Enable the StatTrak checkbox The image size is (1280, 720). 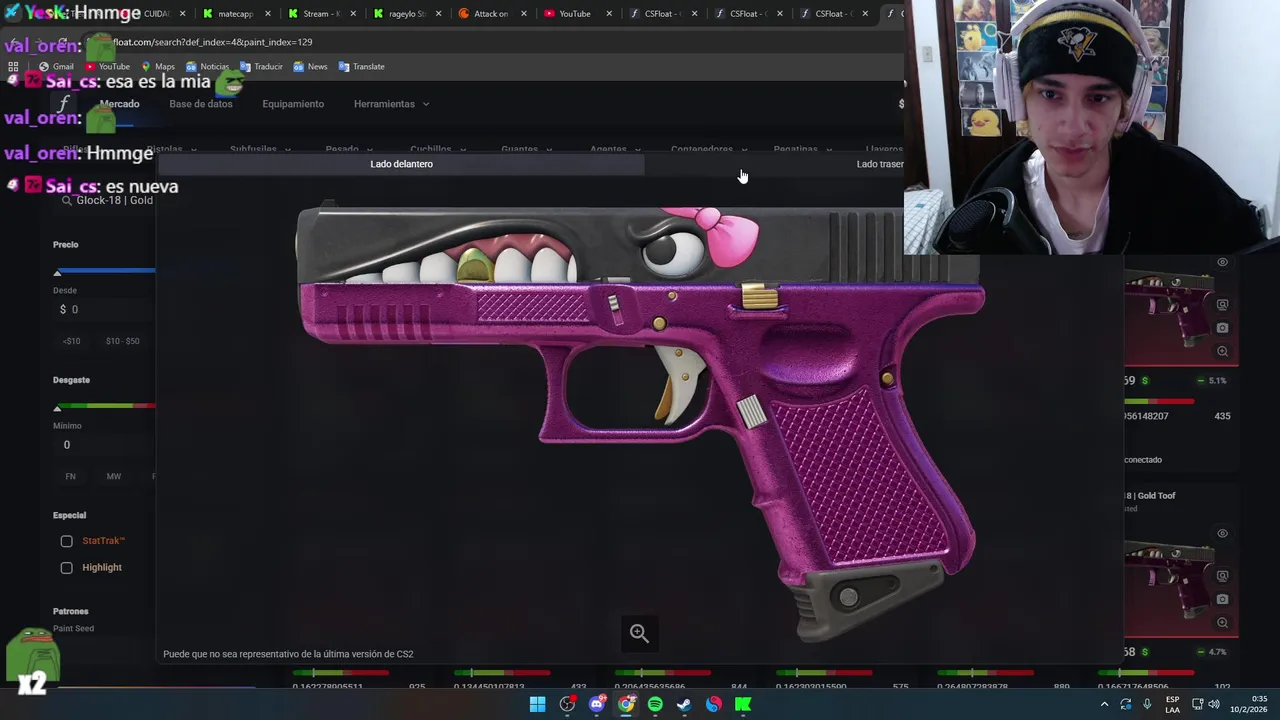(x=66, y=541)
